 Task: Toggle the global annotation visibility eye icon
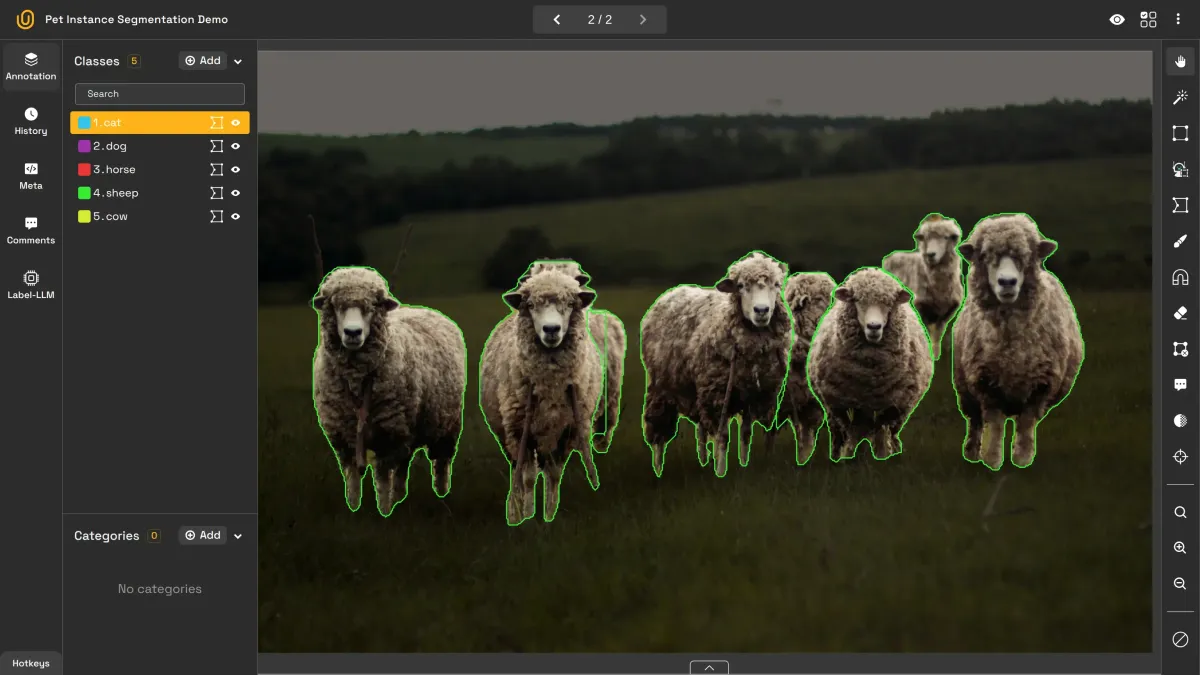coord(1117,19)
